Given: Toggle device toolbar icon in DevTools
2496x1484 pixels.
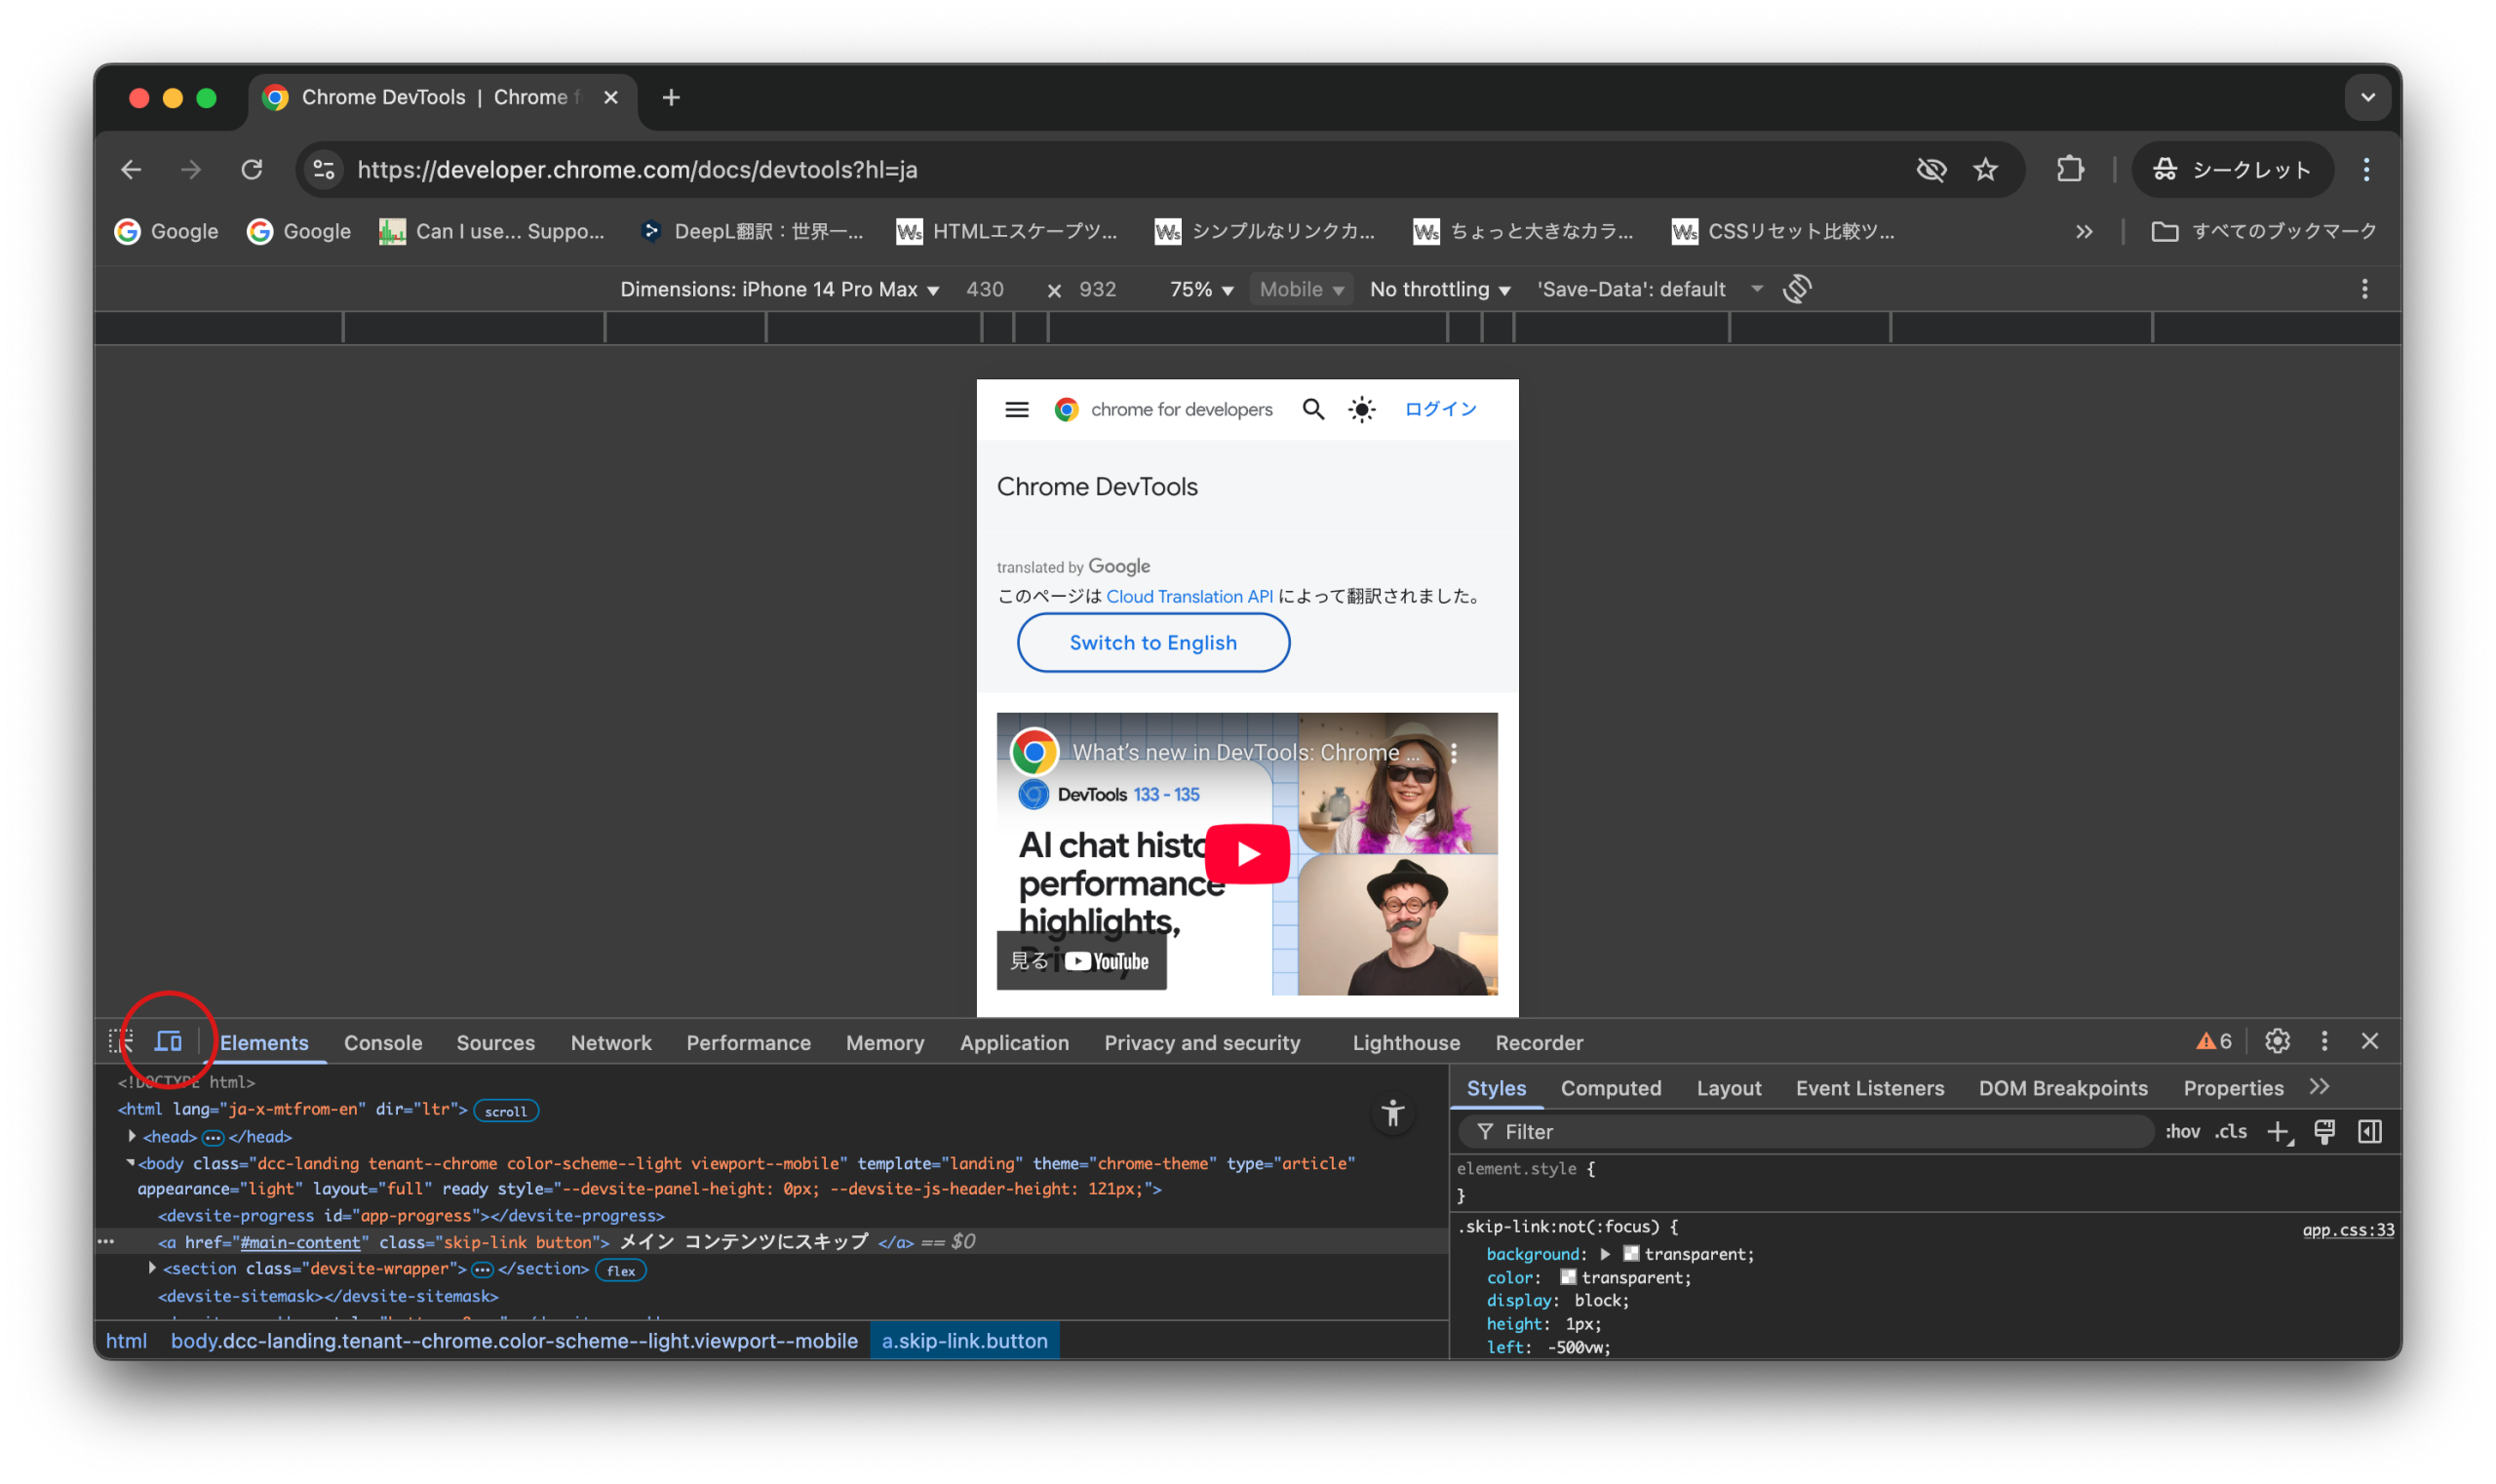Looking at the screenshot, I should click(168, 1041).
